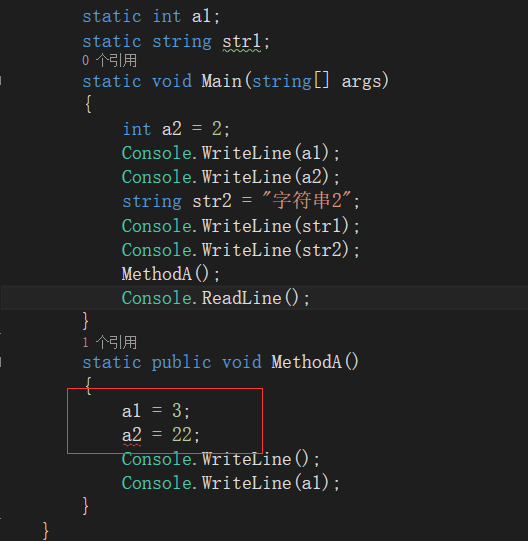Click closing brace of Main method

click(86, 321)
